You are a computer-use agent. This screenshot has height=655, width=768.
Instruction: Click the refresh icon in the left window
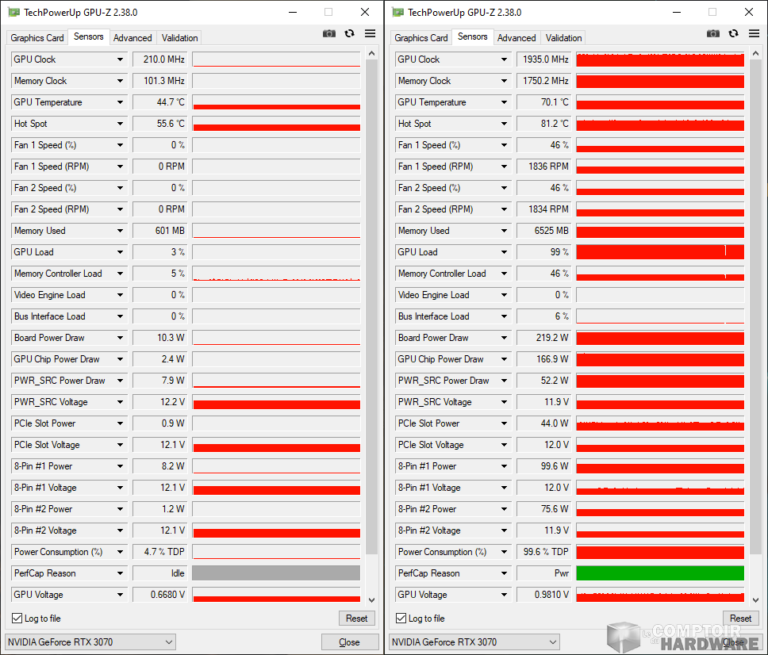[349, 33]
